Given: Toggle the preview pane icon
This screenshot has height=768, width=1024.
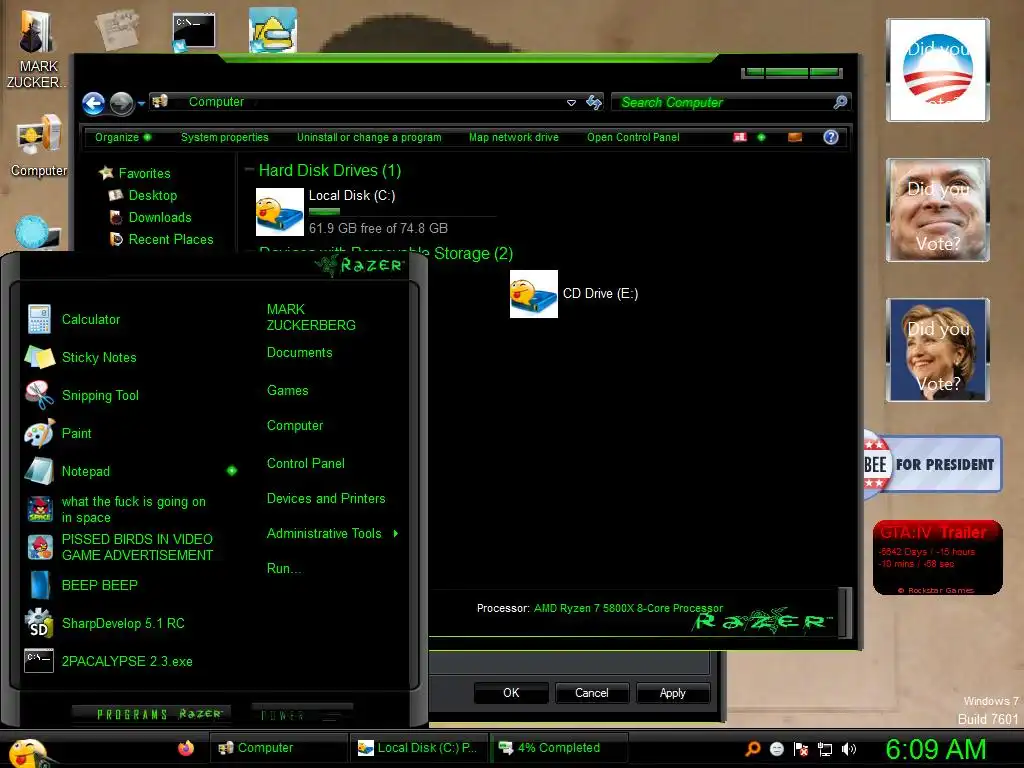Looking at the screenshot, I should click(x=795, y=137).
